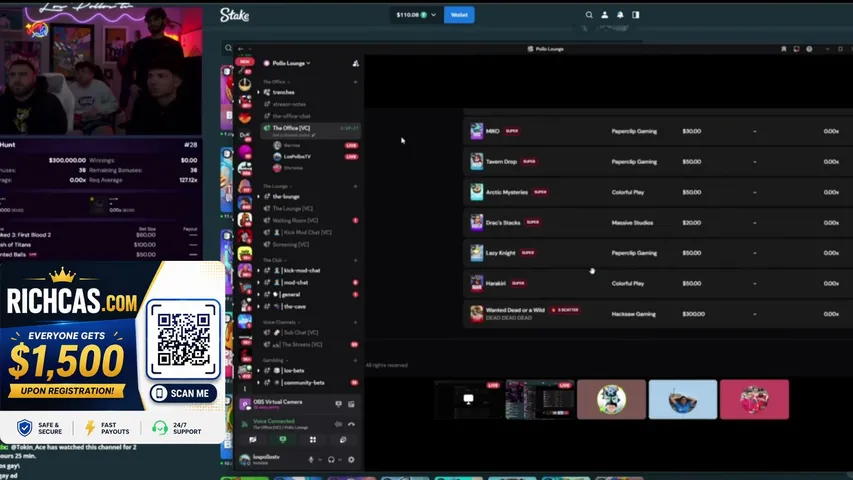Collapse The Office category
This screenshot has width=853, height=480.
tap(276, 82)
